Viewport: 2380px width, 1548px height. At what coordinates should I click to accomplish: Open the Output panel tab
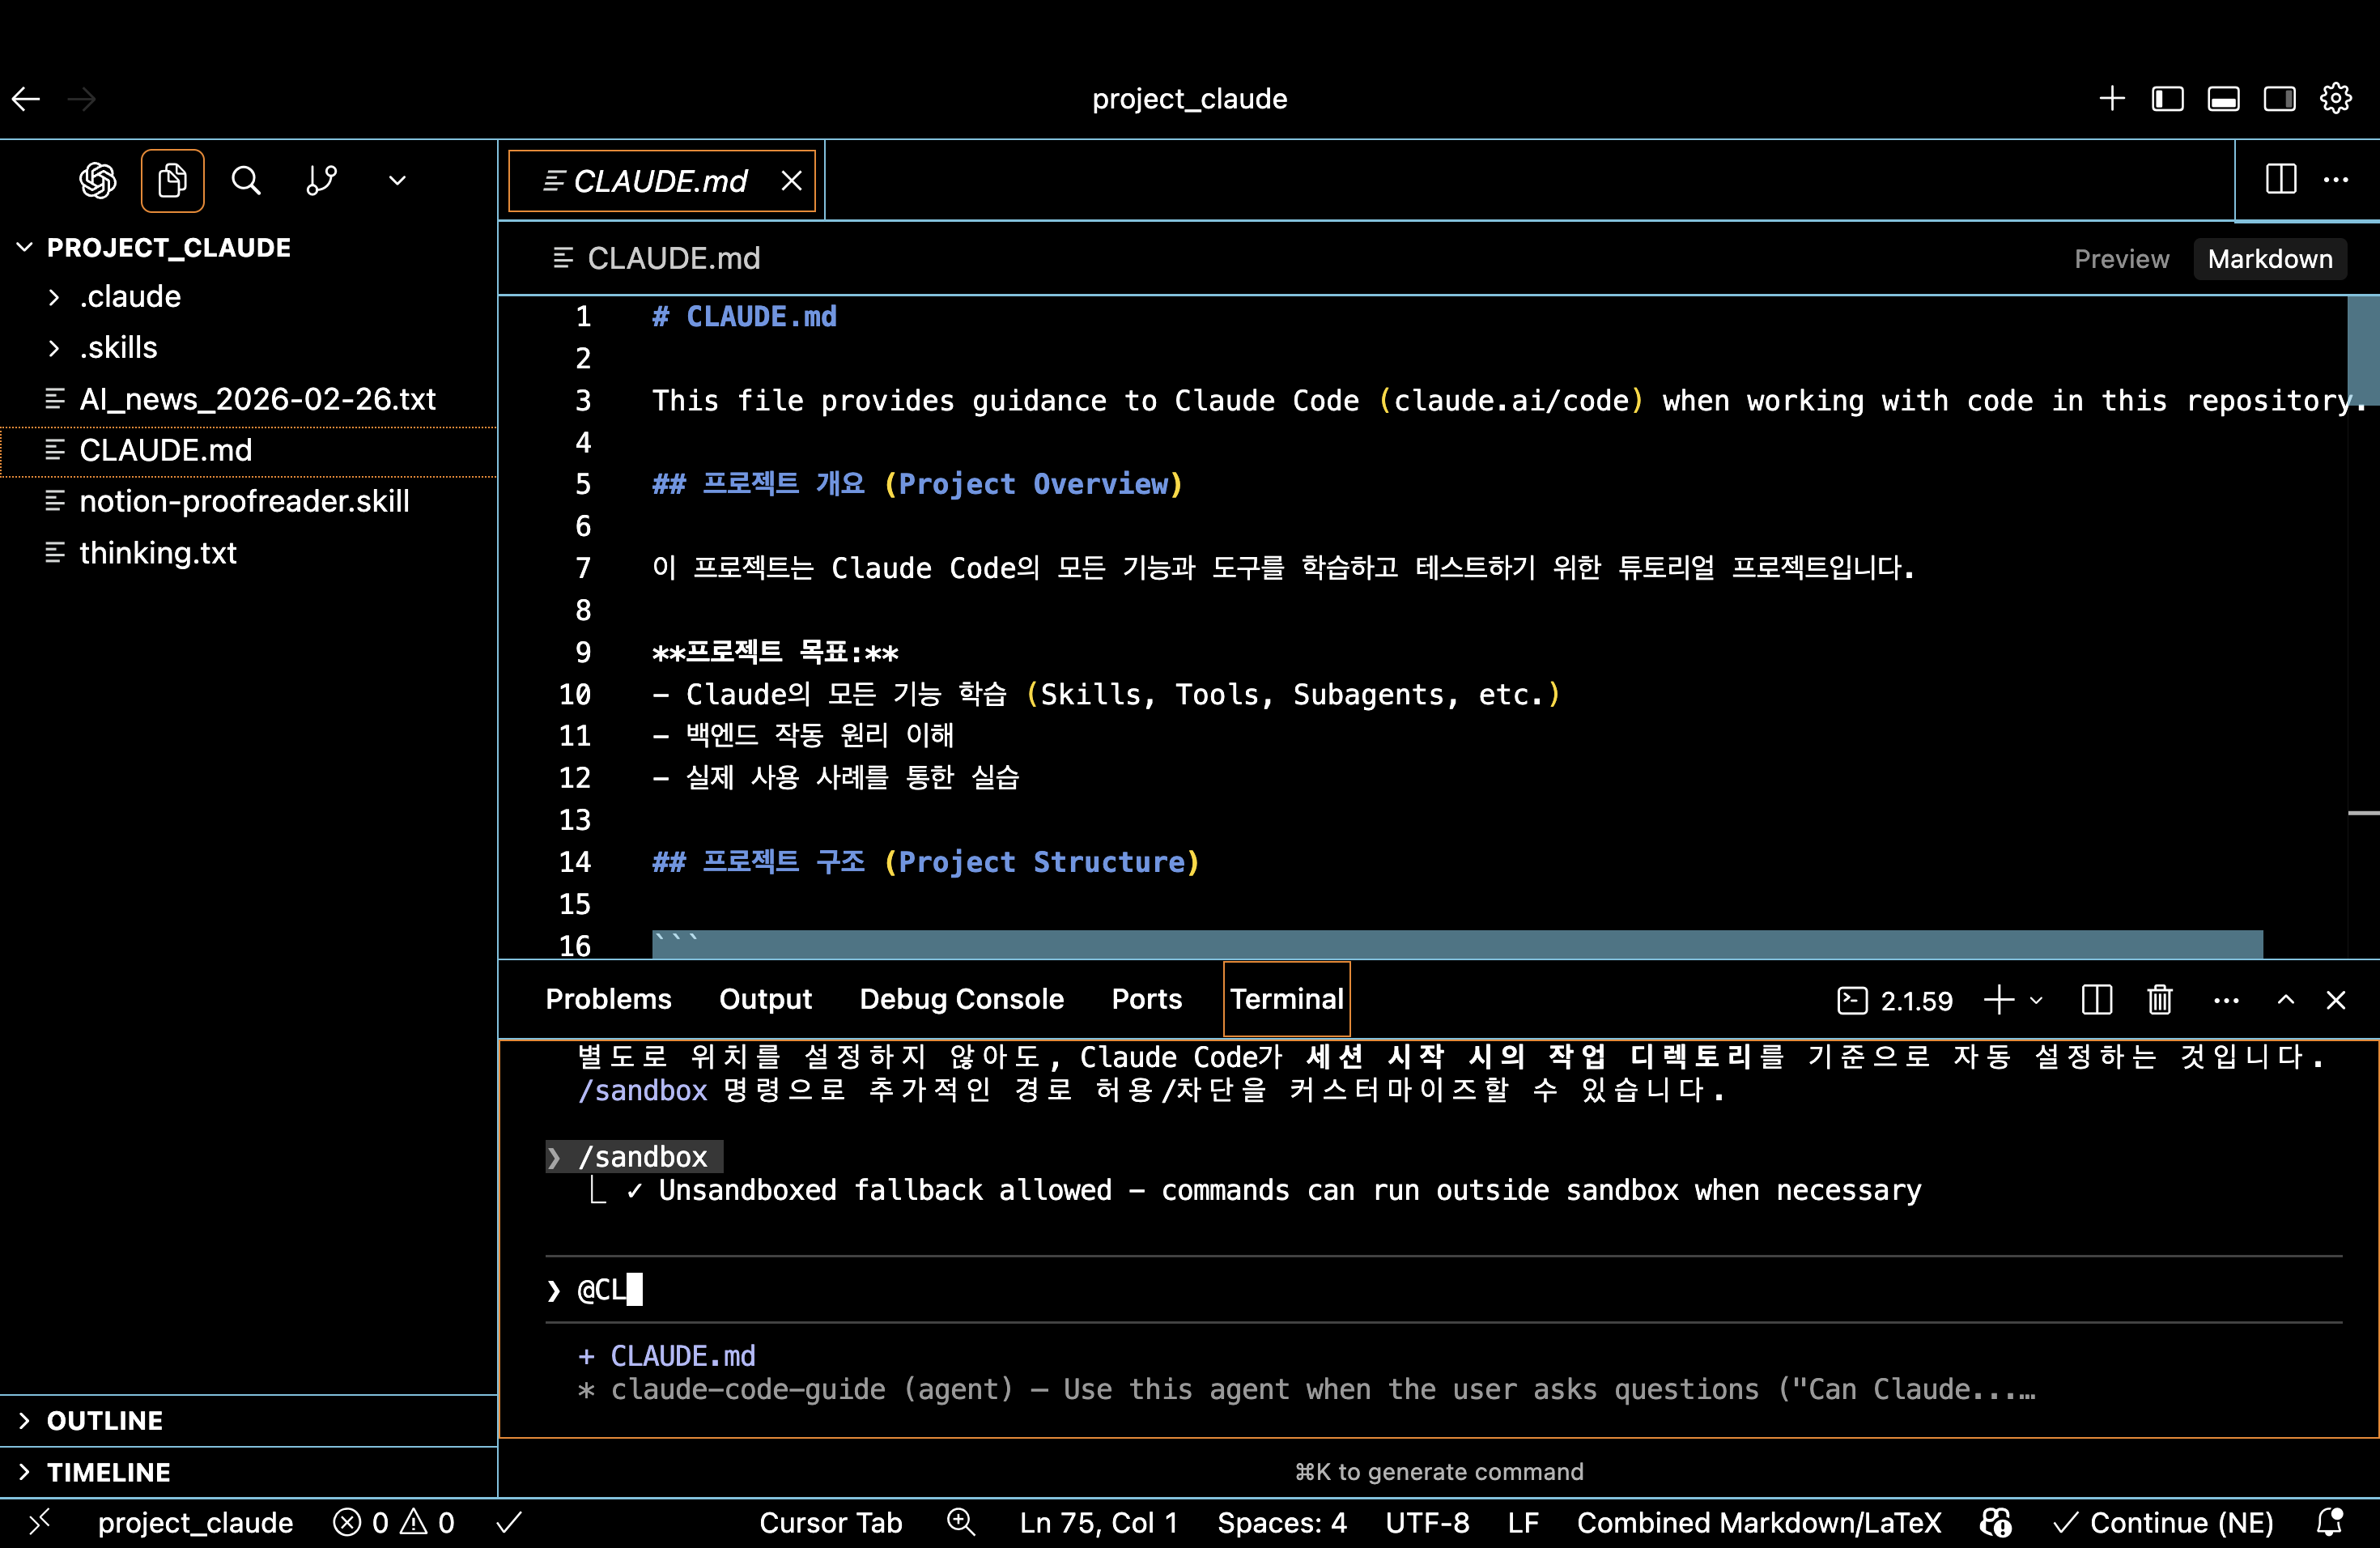(x=765, y=999)
